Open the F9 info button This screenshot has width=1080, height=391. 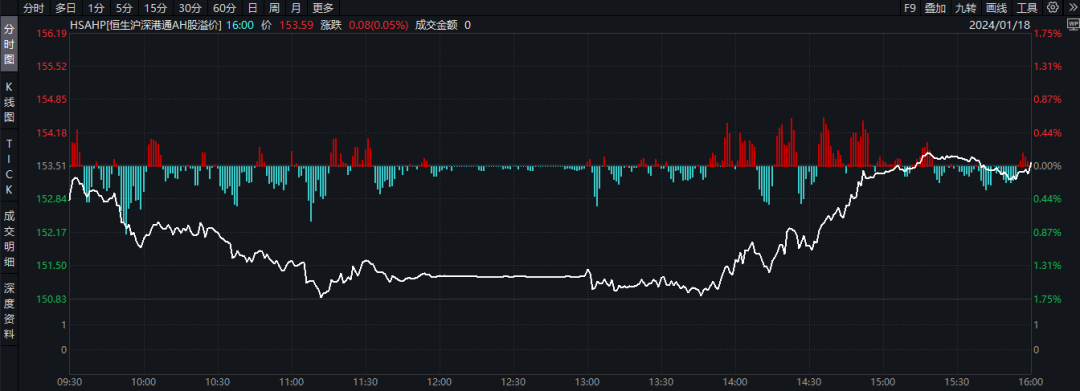pos(910,8)
